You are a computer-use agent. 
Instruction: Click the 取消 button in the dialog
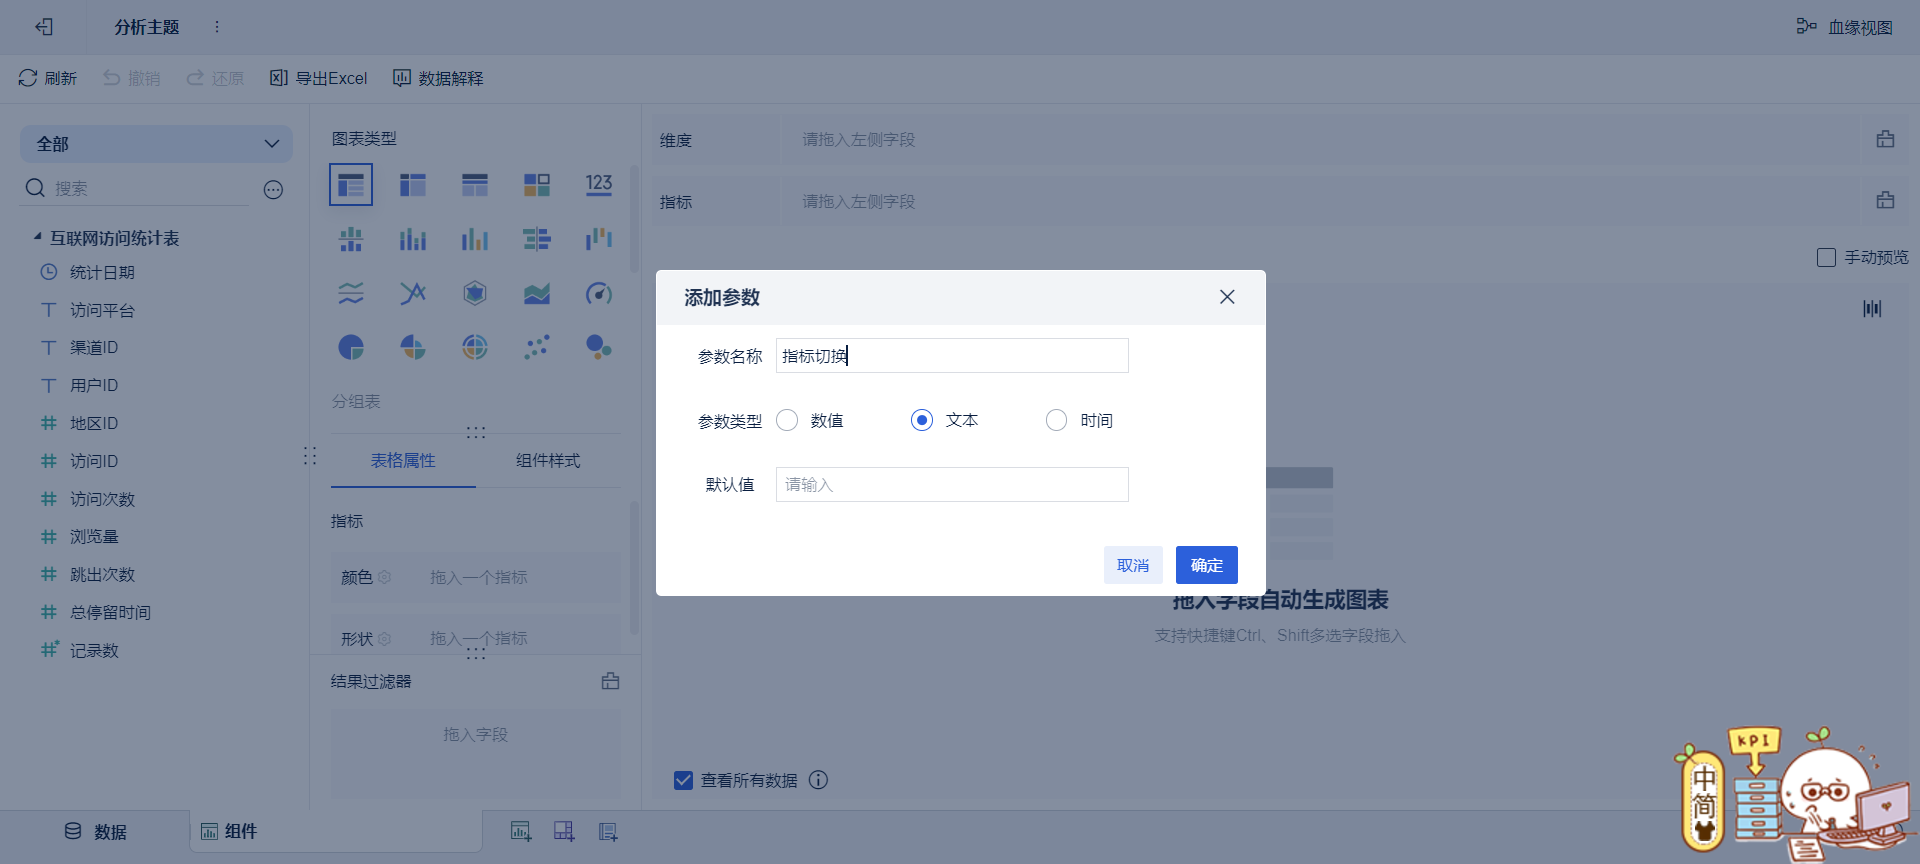[1133, 565]
